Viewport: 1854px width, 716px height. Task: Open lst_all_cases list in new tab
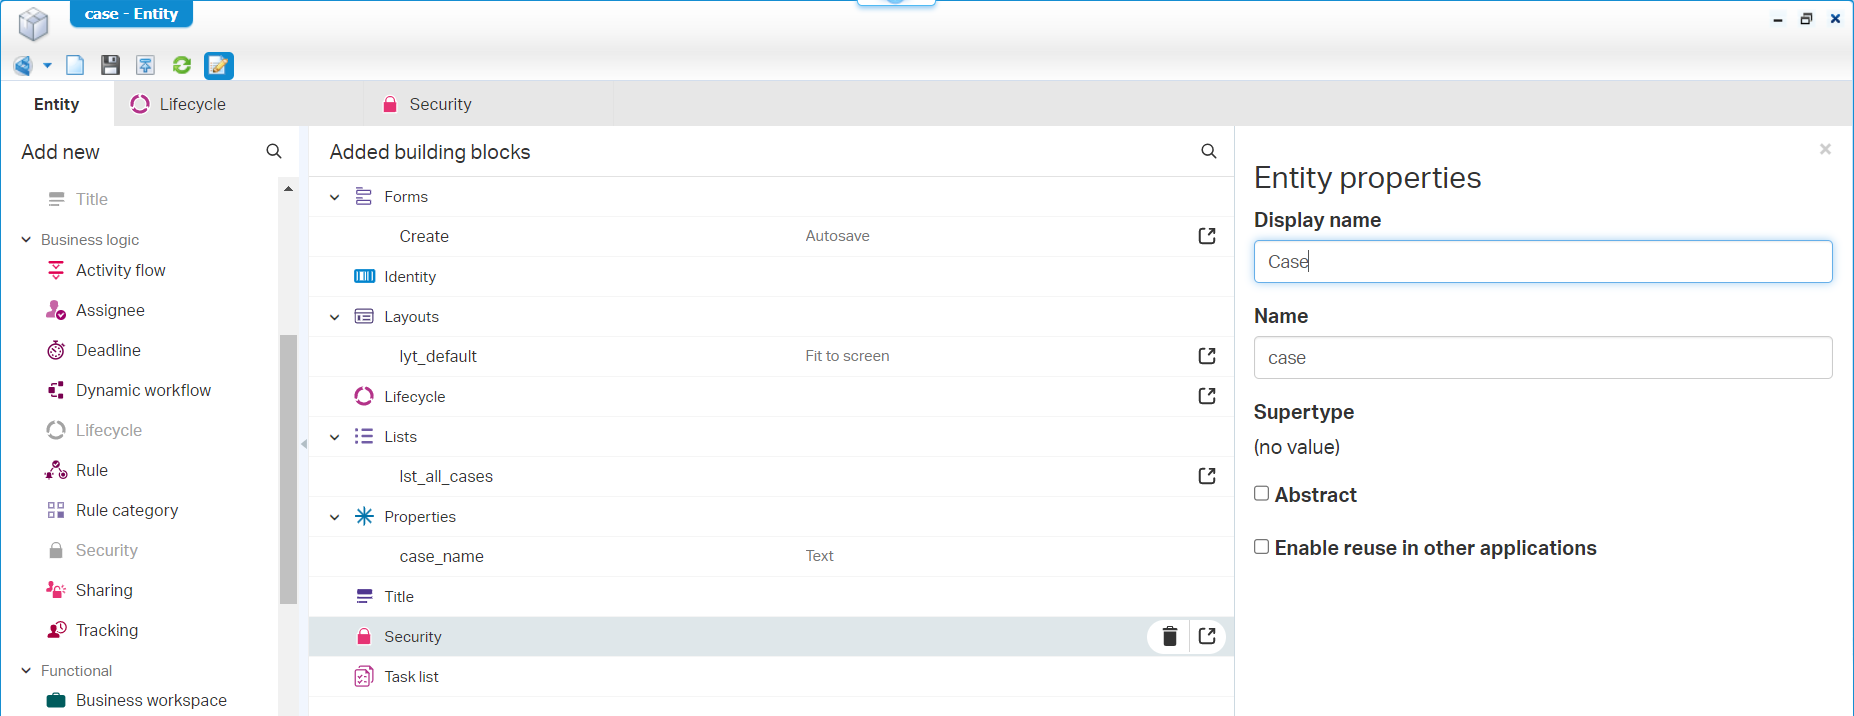coord(1207,476)
